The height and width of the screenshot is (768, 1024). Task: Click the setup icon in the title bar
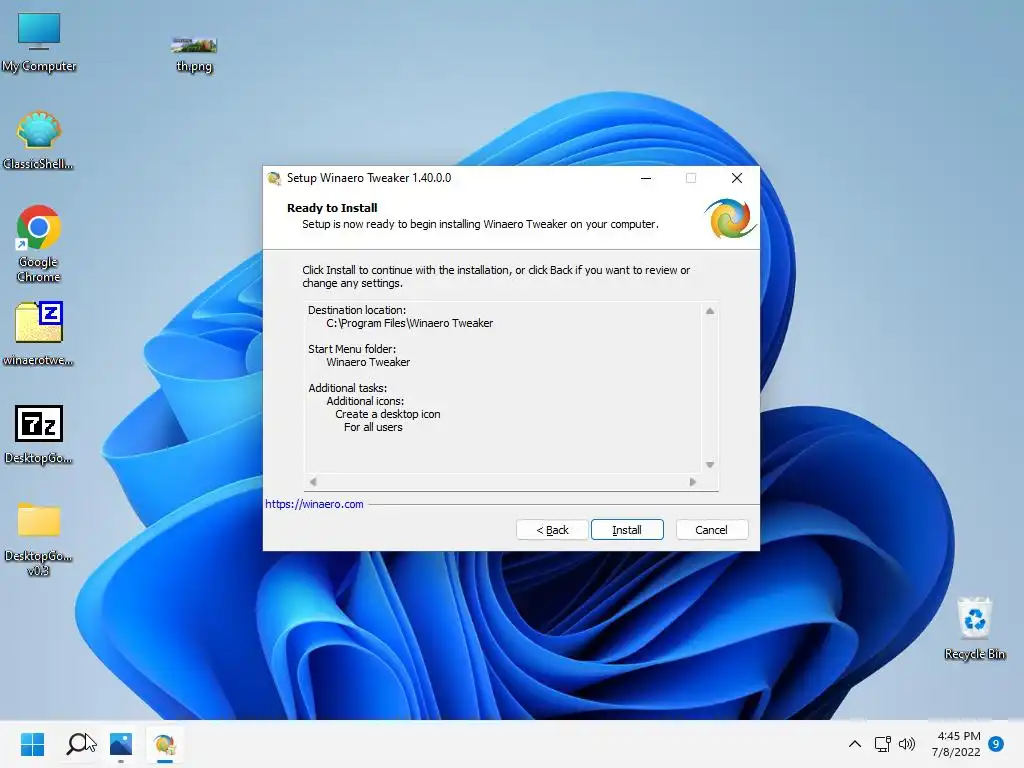point(274,178)
